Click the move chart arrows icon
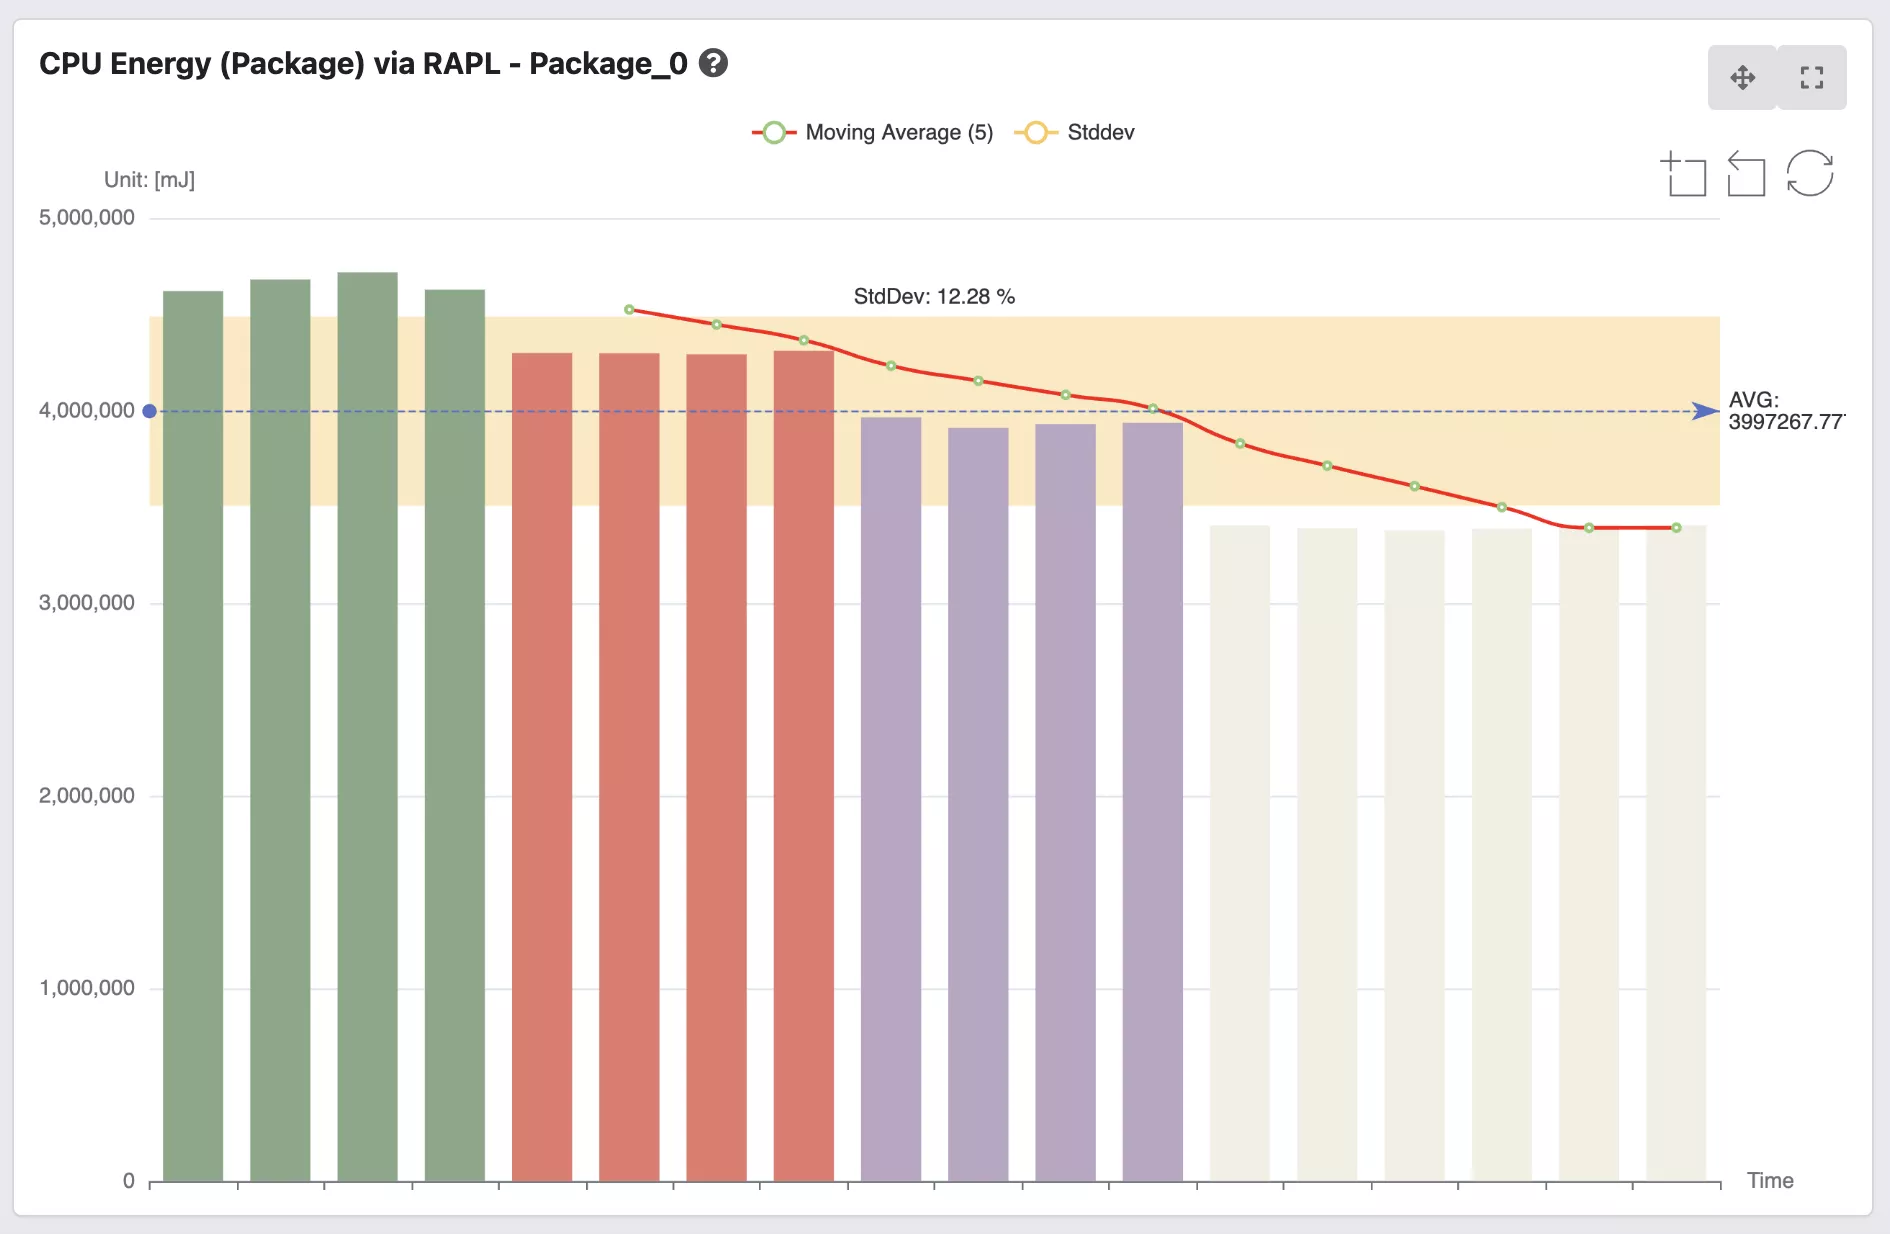Image resolution: width=1890 pixels, height=1234 pixels. (1742, 78)
